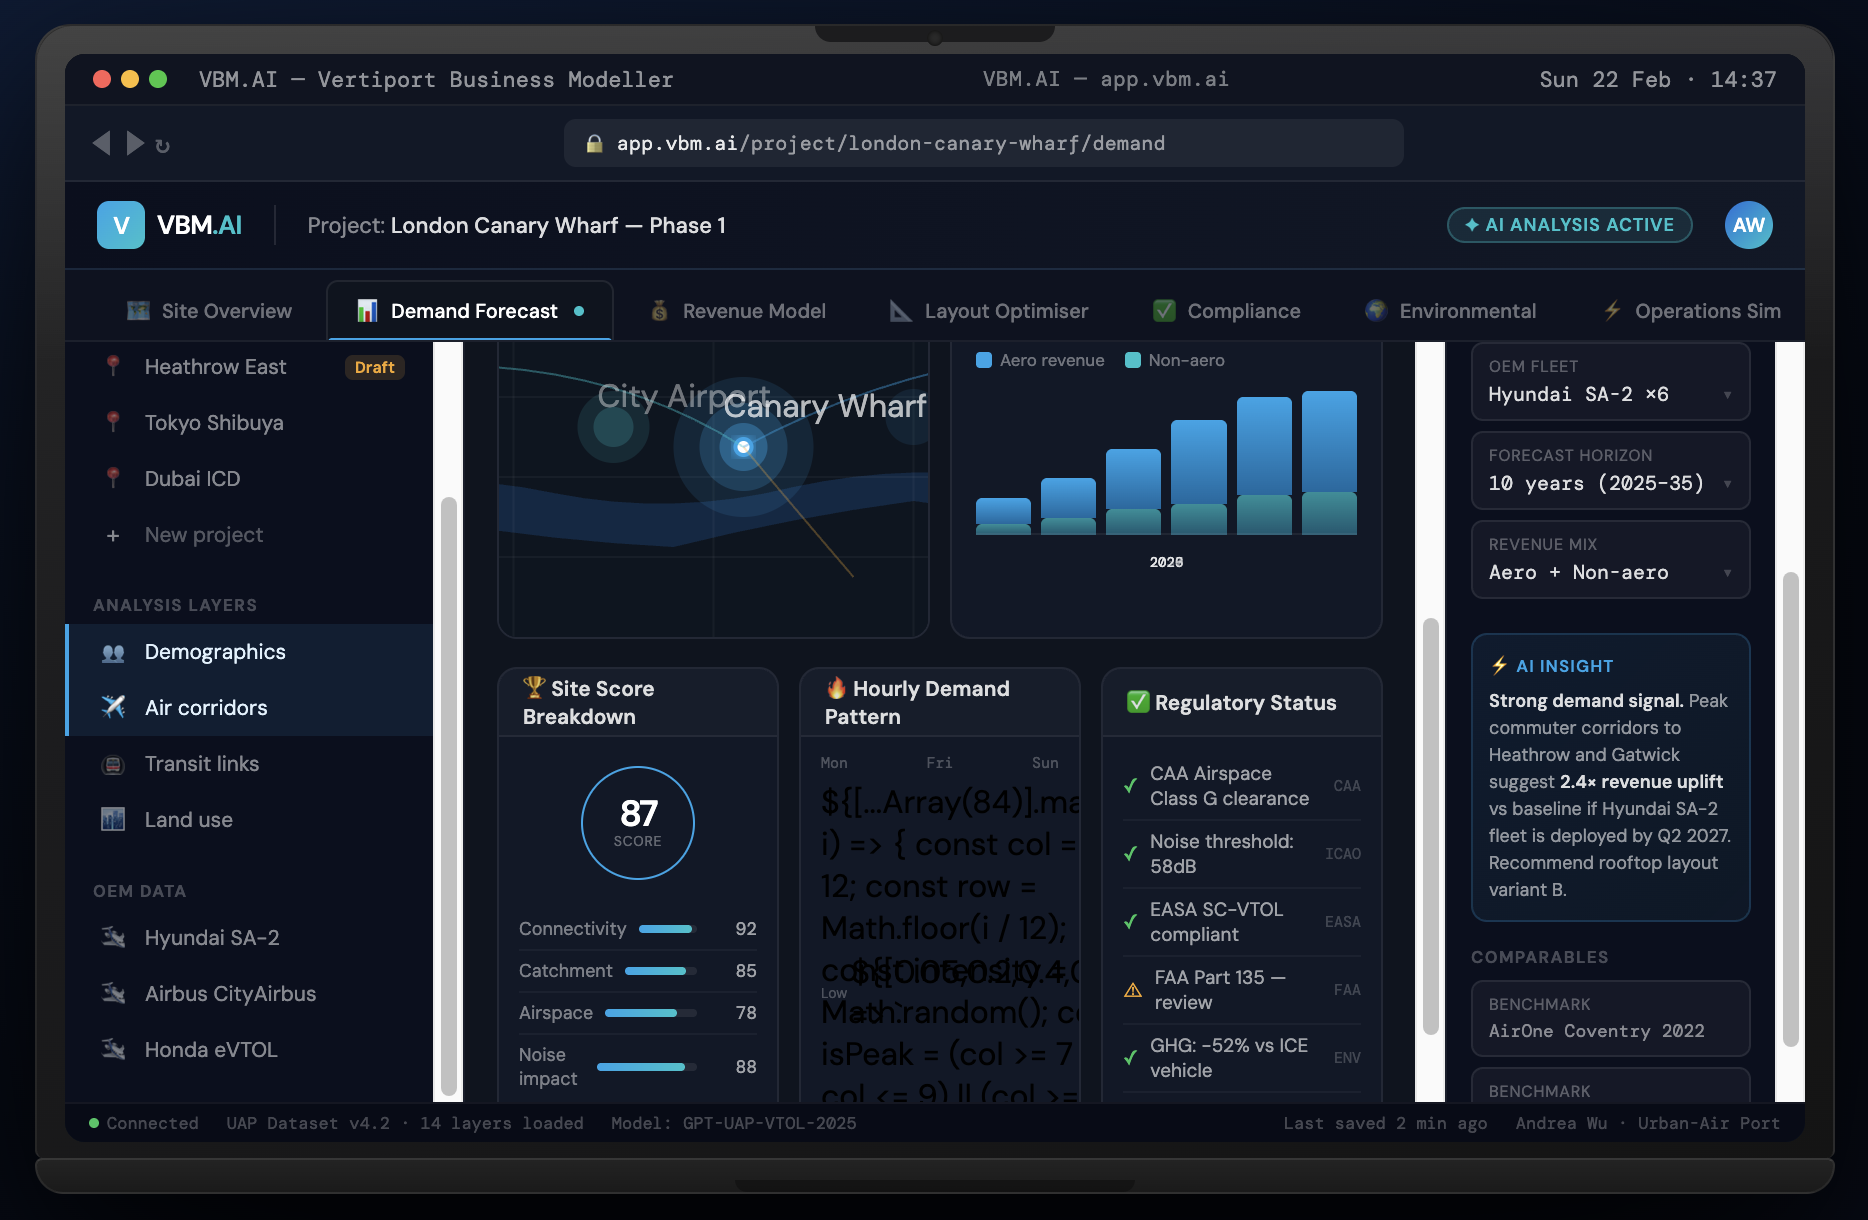Screen dimensions: 1868x1220
Task: Click the address bar lock icon
Action: (594, 143)
